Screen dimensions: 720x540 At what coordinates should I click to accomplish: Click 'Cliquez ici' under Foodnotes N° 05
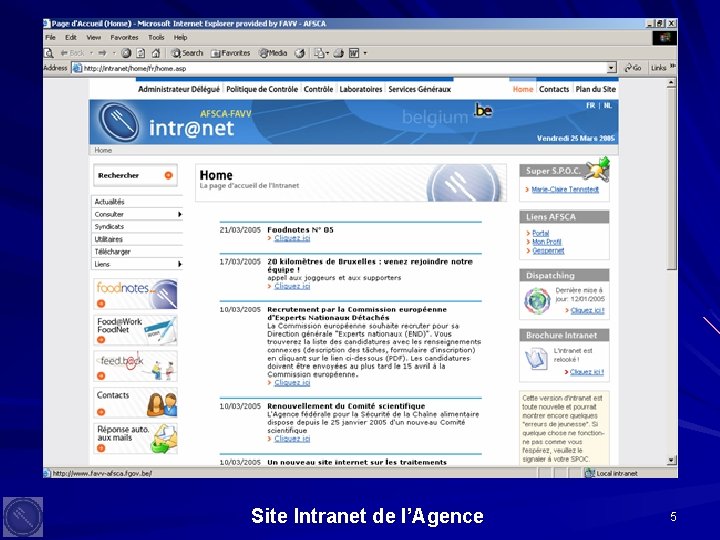[292, 238]
